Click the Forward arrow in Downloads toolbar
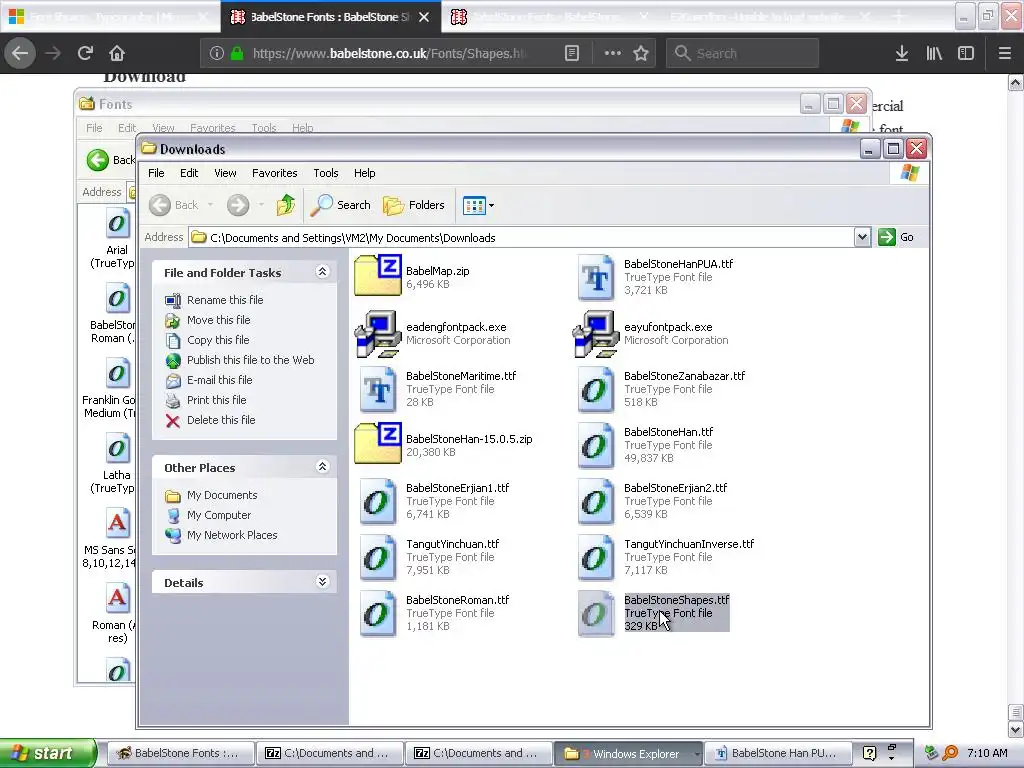 (x=238, y=205)
